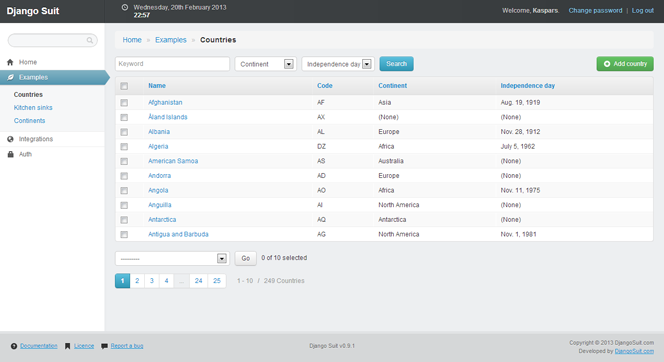Open the Continents submenu item
This screenshot has height=362, width=664.
click(x=29, y=121)
